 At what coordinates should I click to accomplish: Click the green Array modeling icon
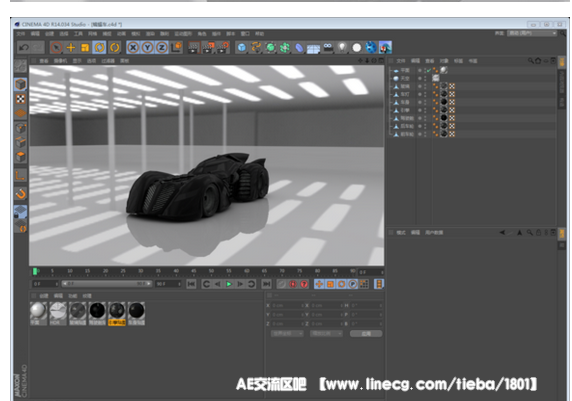point(285,48)
